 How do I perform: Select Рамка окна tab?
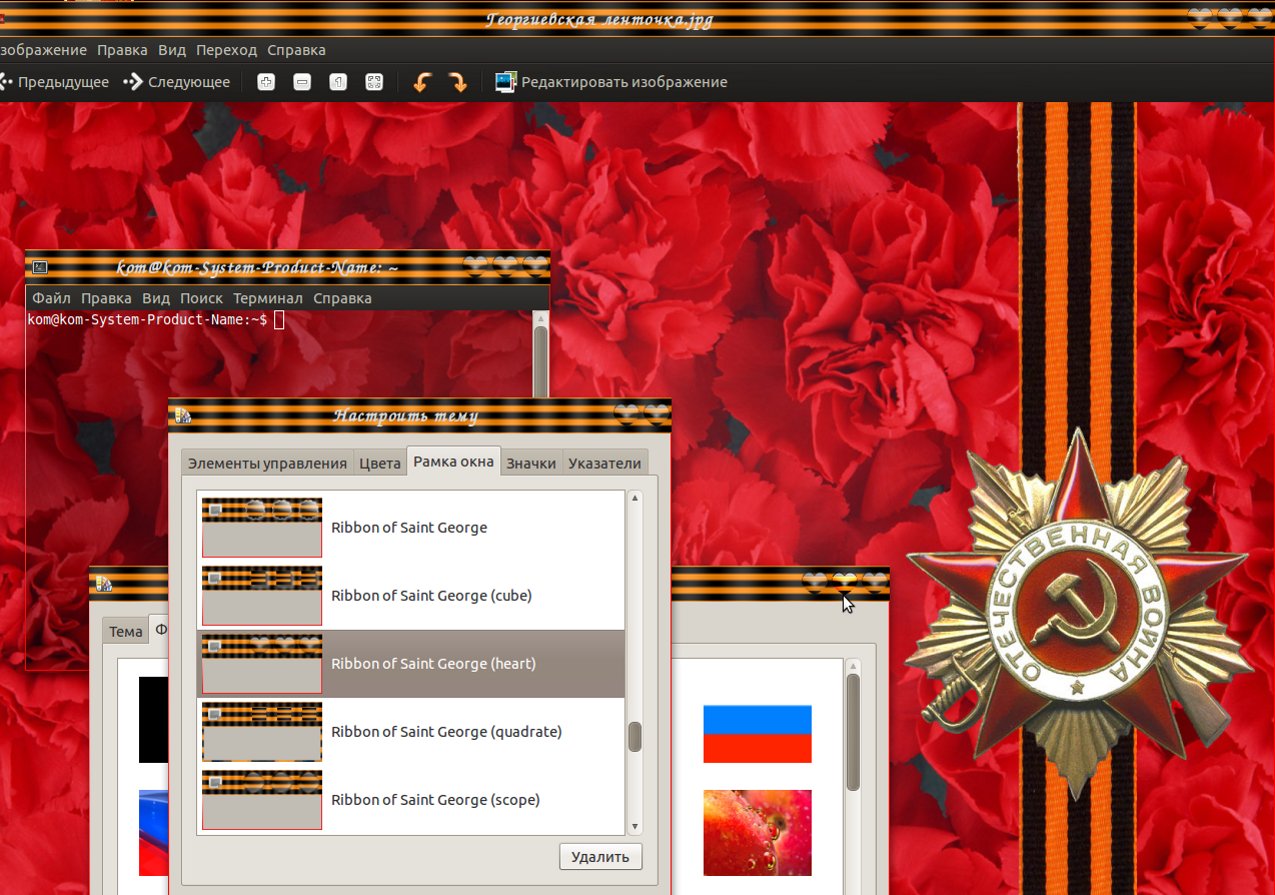click(454, 461)
